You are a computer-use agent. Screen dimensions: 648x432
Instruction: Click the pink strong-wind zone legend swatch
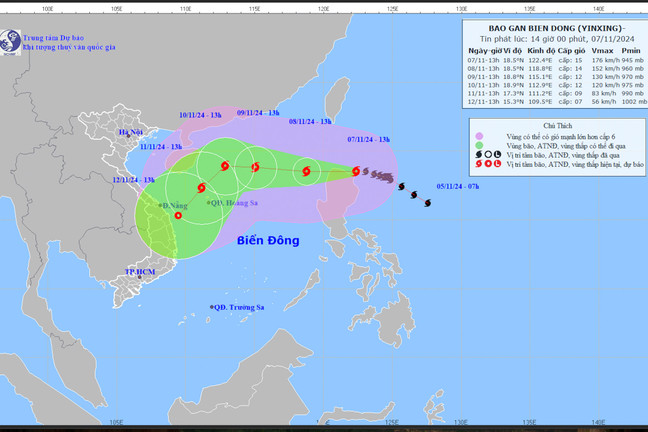480,135
